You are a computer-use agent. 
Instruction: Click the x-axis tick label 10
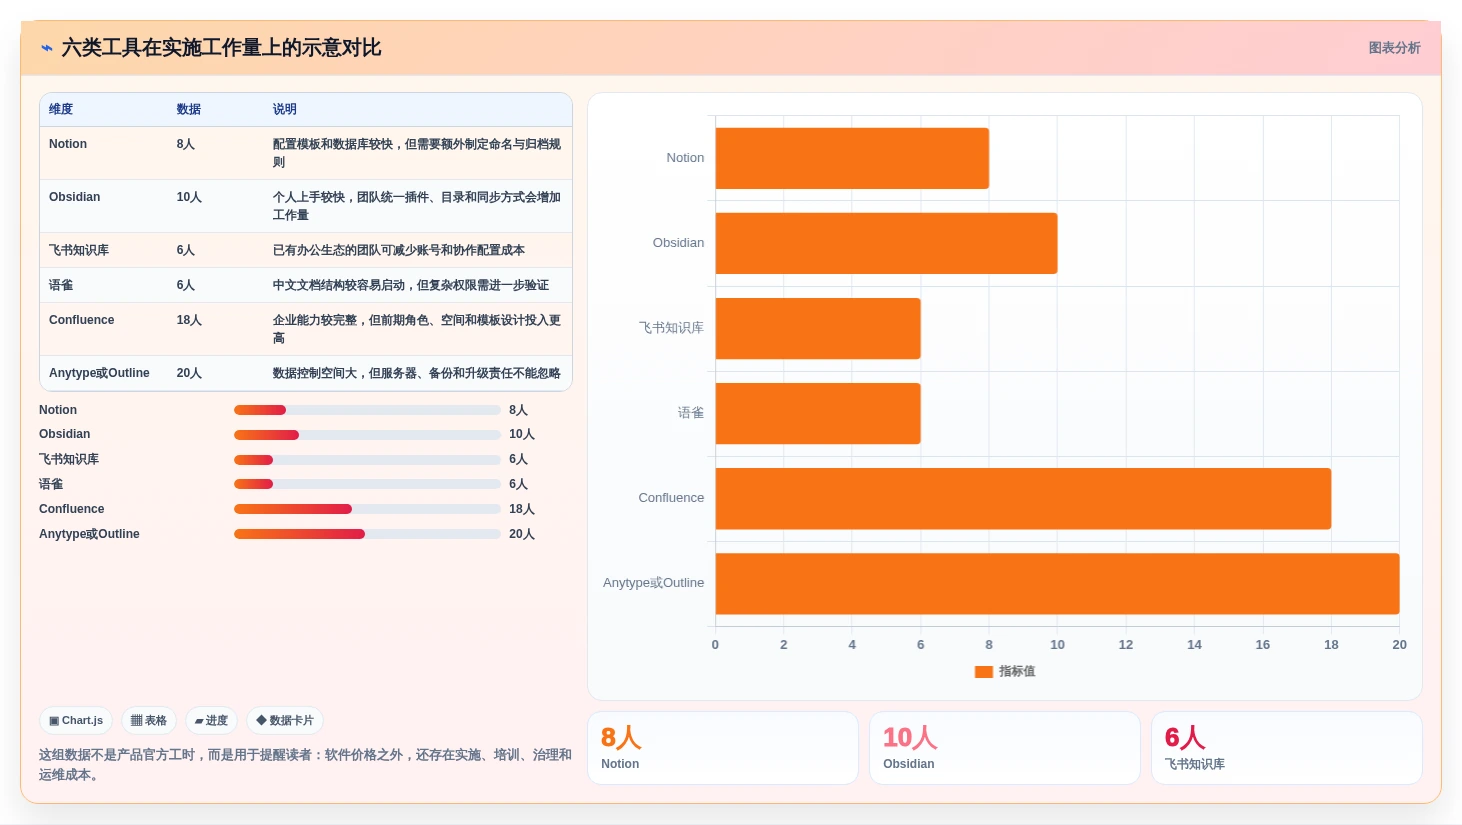1057,645
